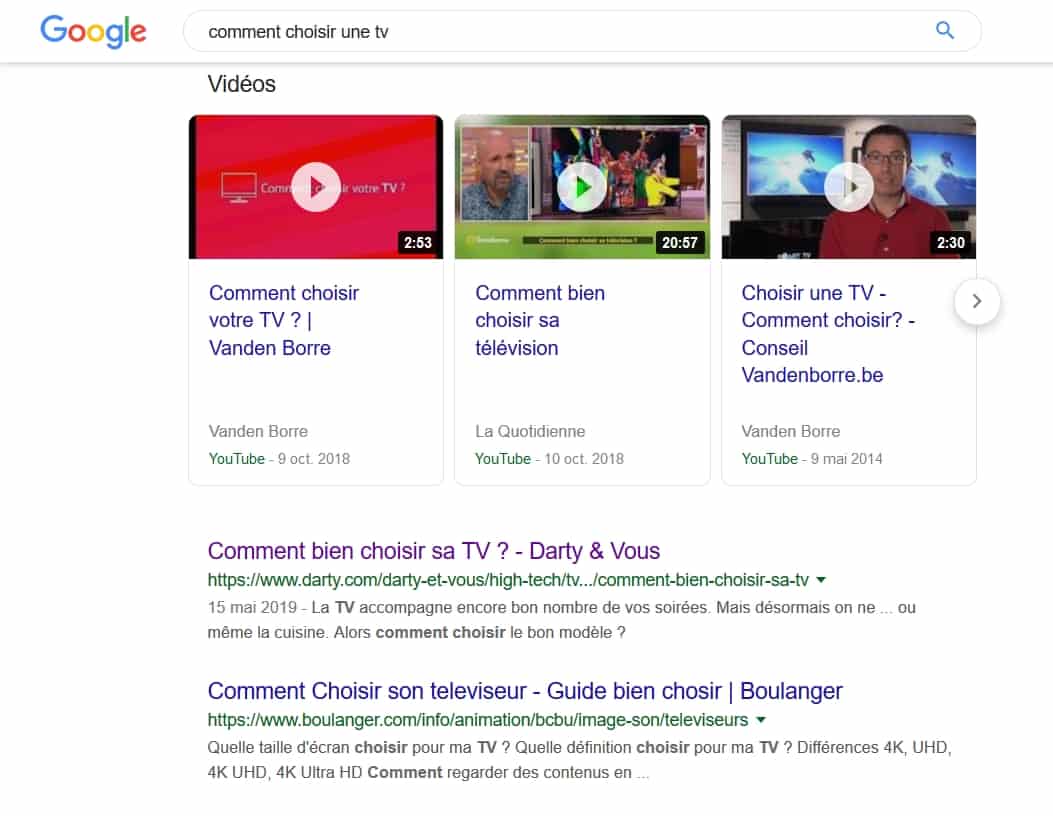
Task: Click Darty snippet starting '15 mai 2019'
Action: coord(561,620)
